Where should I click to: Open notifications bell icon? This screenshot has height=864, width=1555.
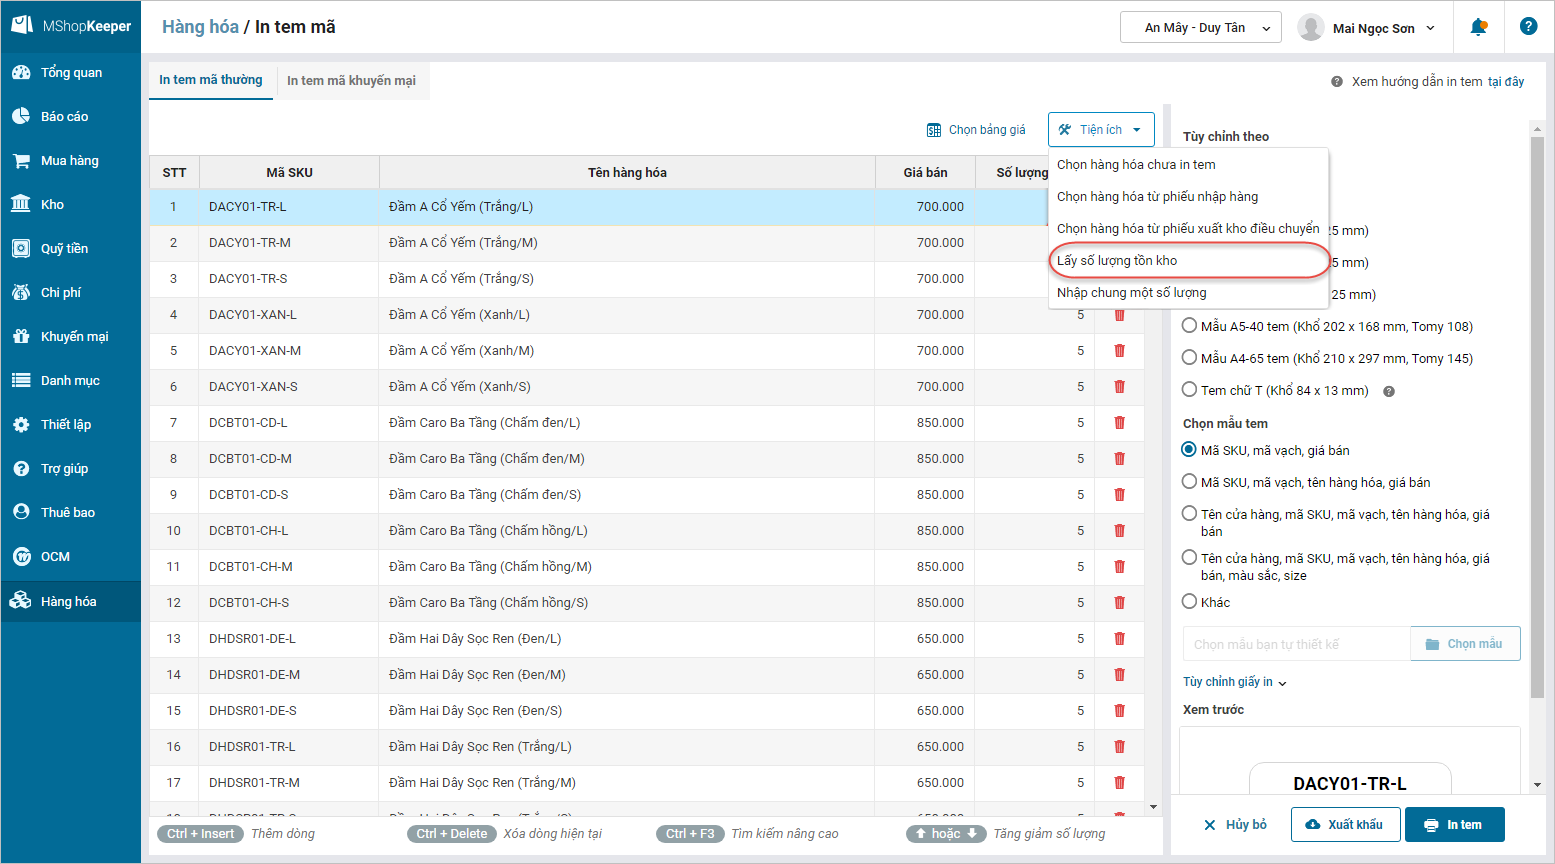point(1478,27)
